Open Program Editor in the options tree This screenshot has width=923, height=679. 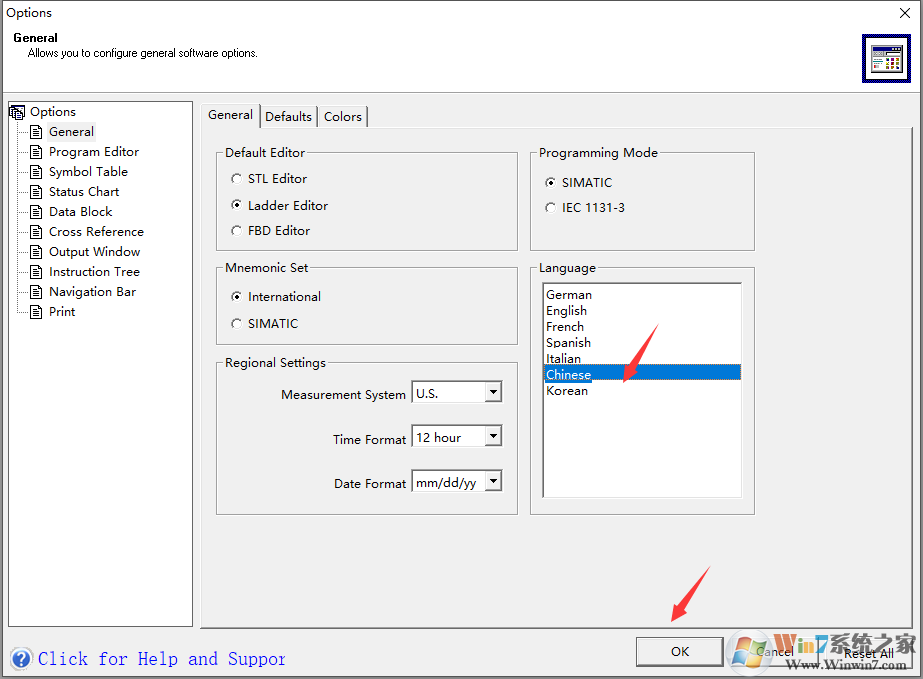[94, 152]
